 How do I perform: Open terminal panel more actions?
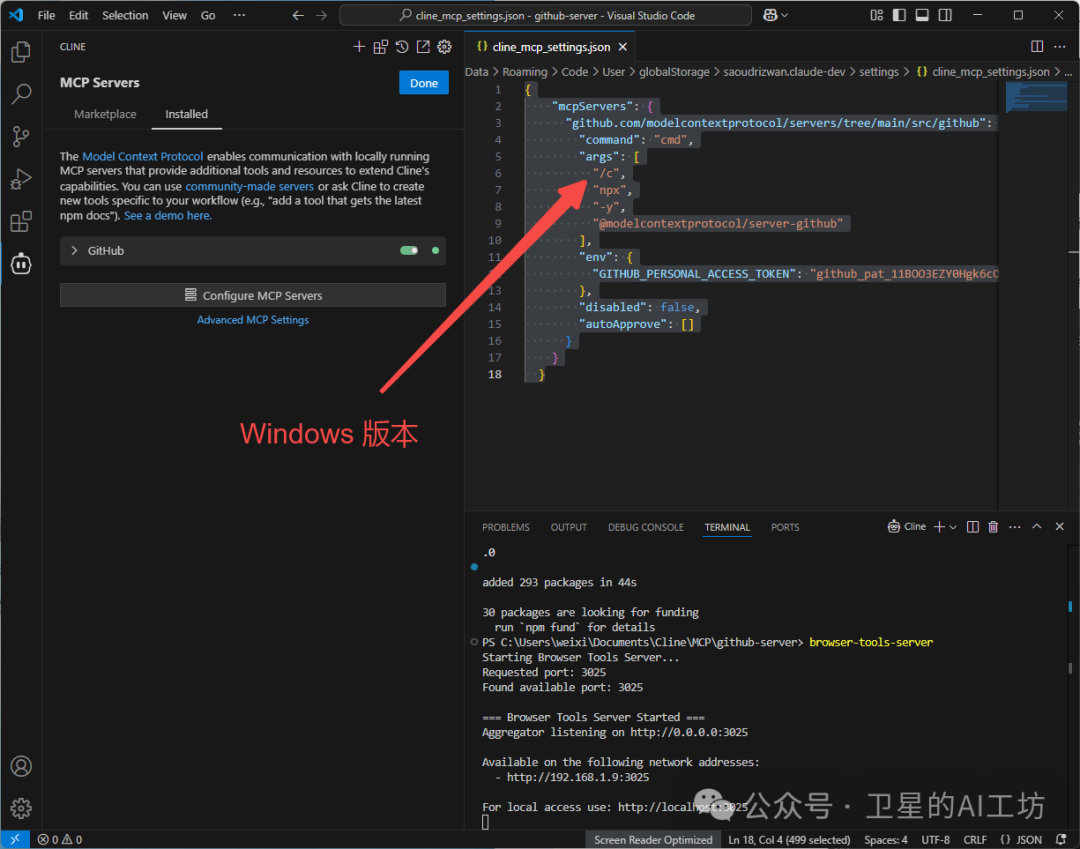(1015, 527)
